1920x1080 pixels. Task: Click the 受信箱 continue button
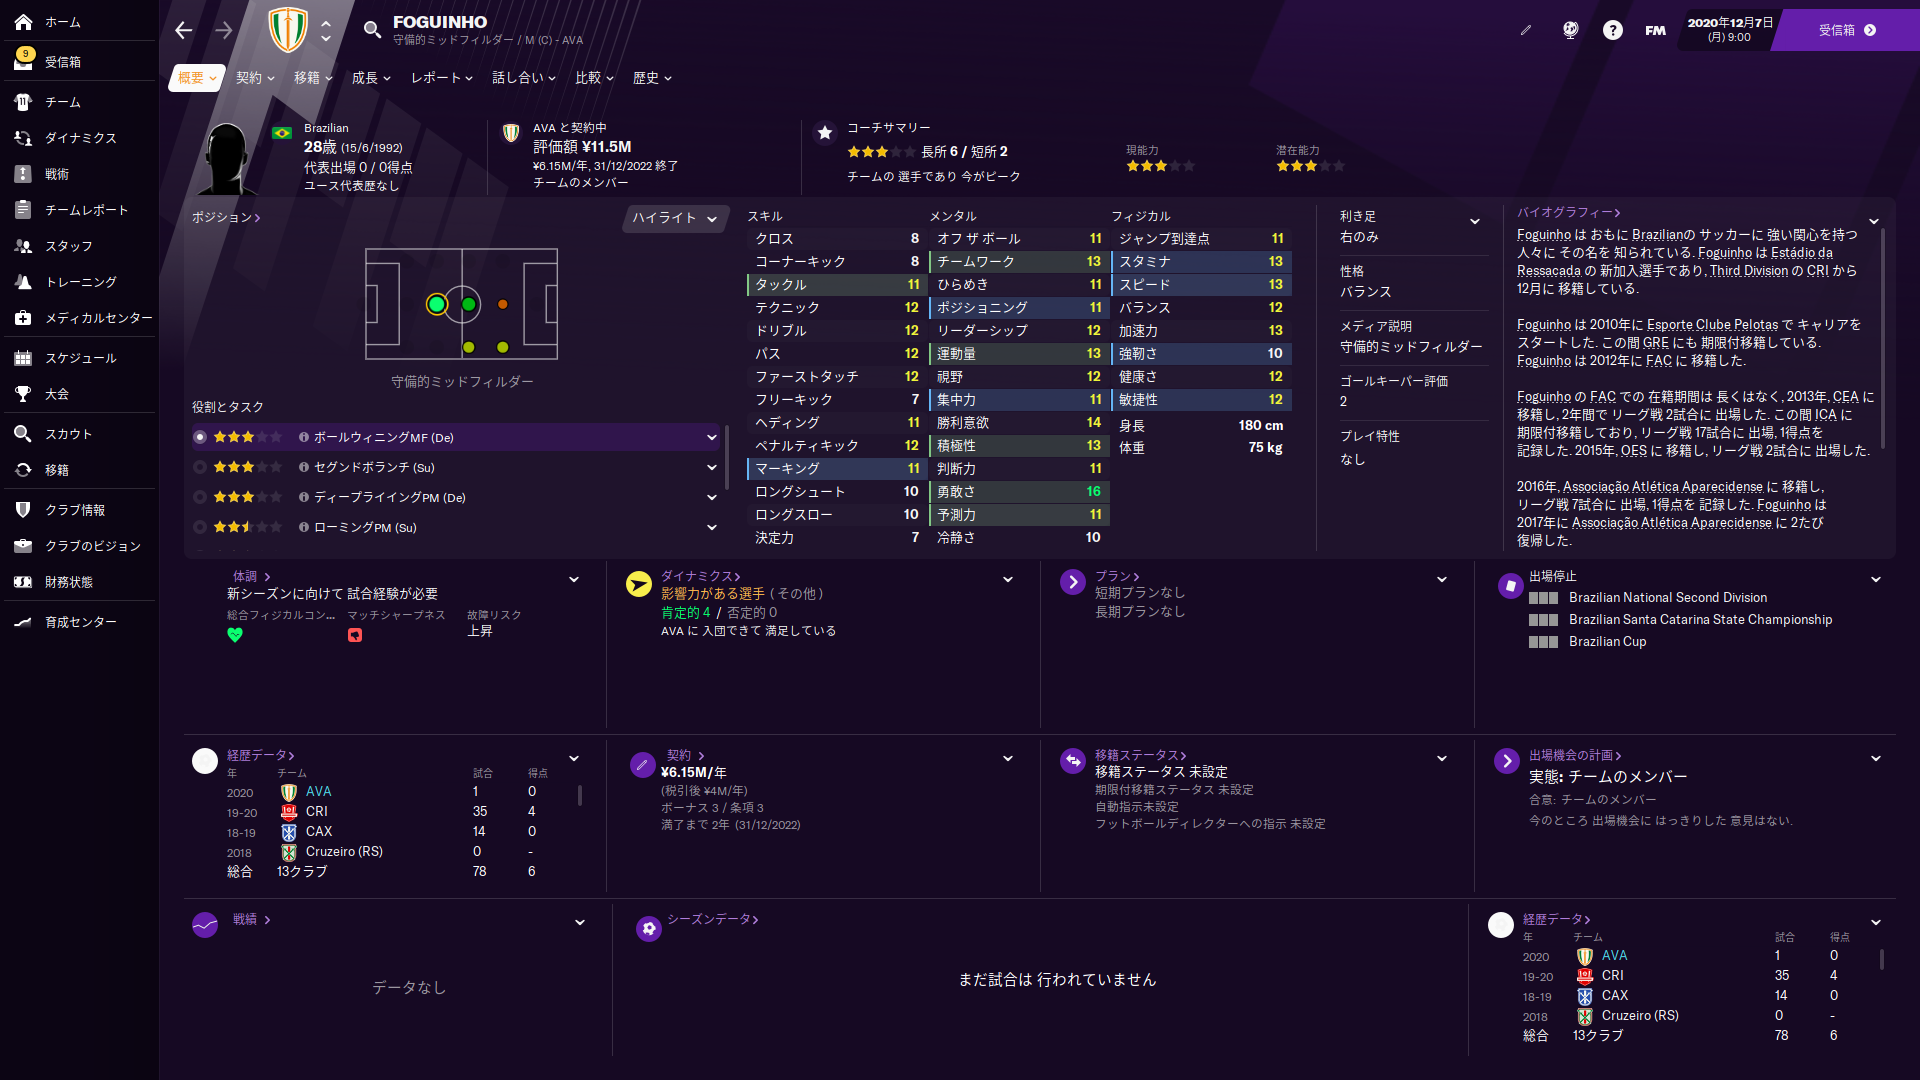[1847, 30]
